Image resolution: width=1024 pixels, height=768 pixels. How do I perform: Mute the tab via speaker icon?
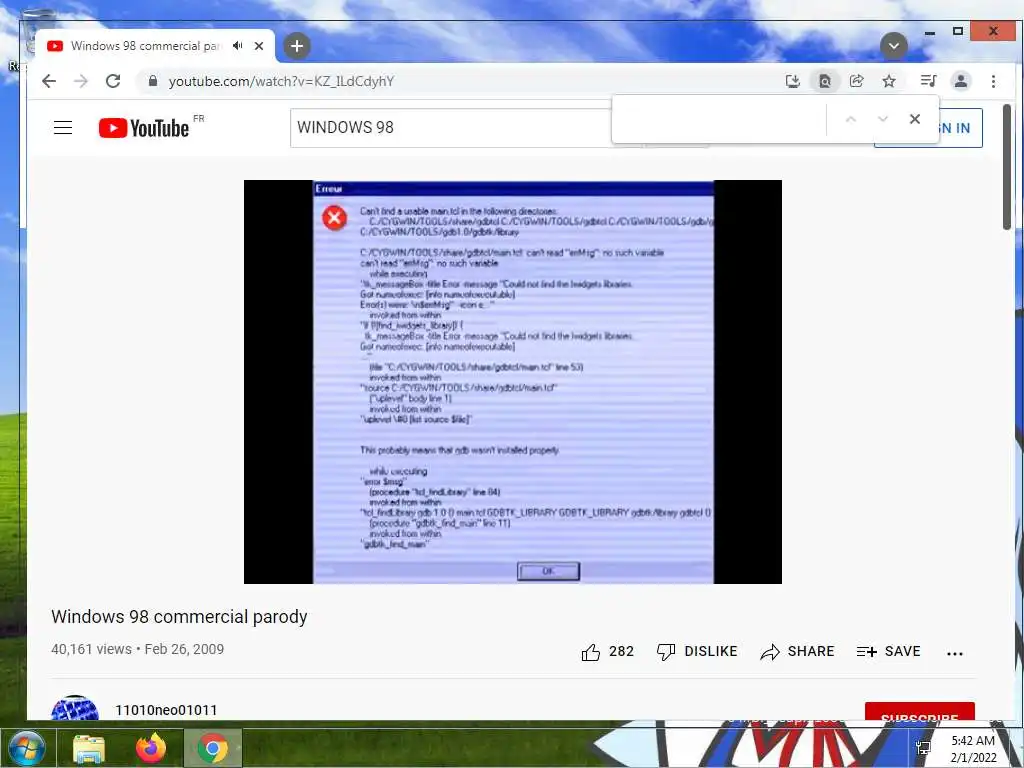(x=238, y=46)
